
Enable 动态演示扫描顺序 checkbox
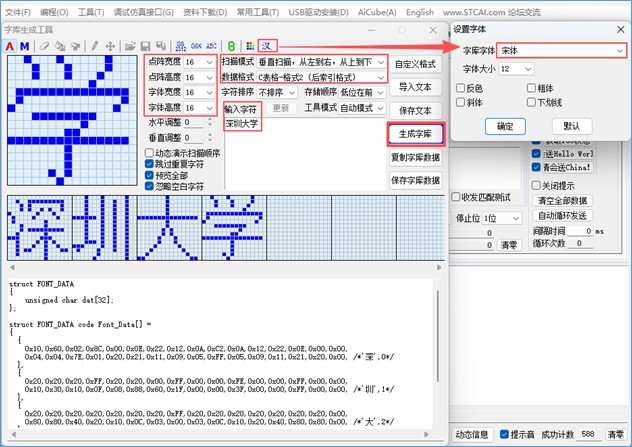150,154
